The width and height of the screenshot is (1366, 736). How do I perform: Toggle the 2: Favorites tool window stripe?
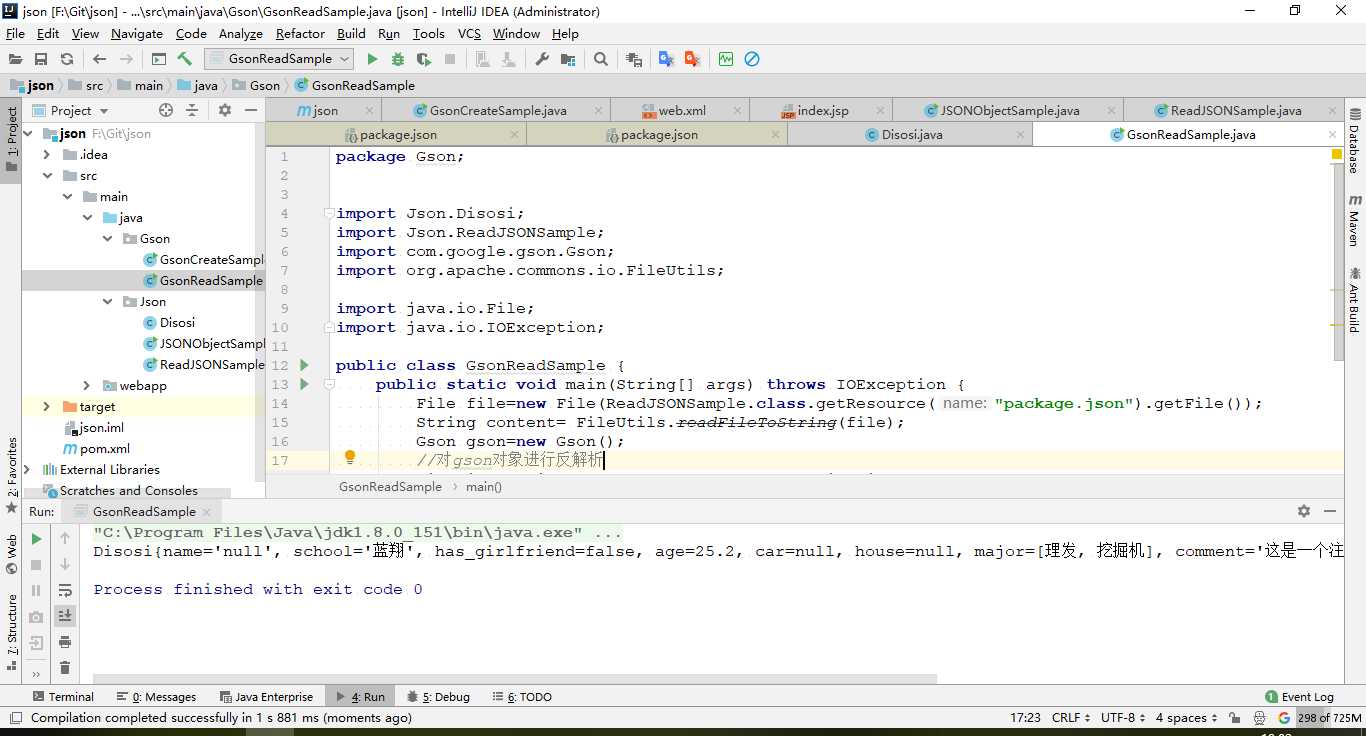12,474
